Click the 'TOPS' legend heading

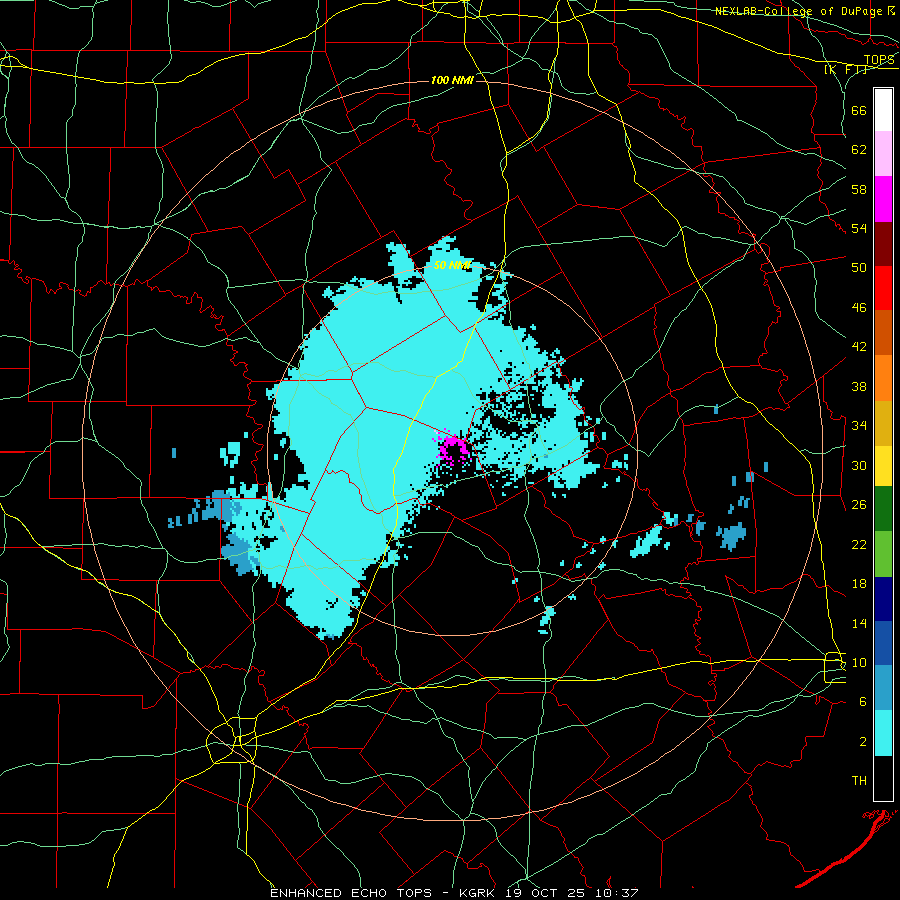coord(879,60)
